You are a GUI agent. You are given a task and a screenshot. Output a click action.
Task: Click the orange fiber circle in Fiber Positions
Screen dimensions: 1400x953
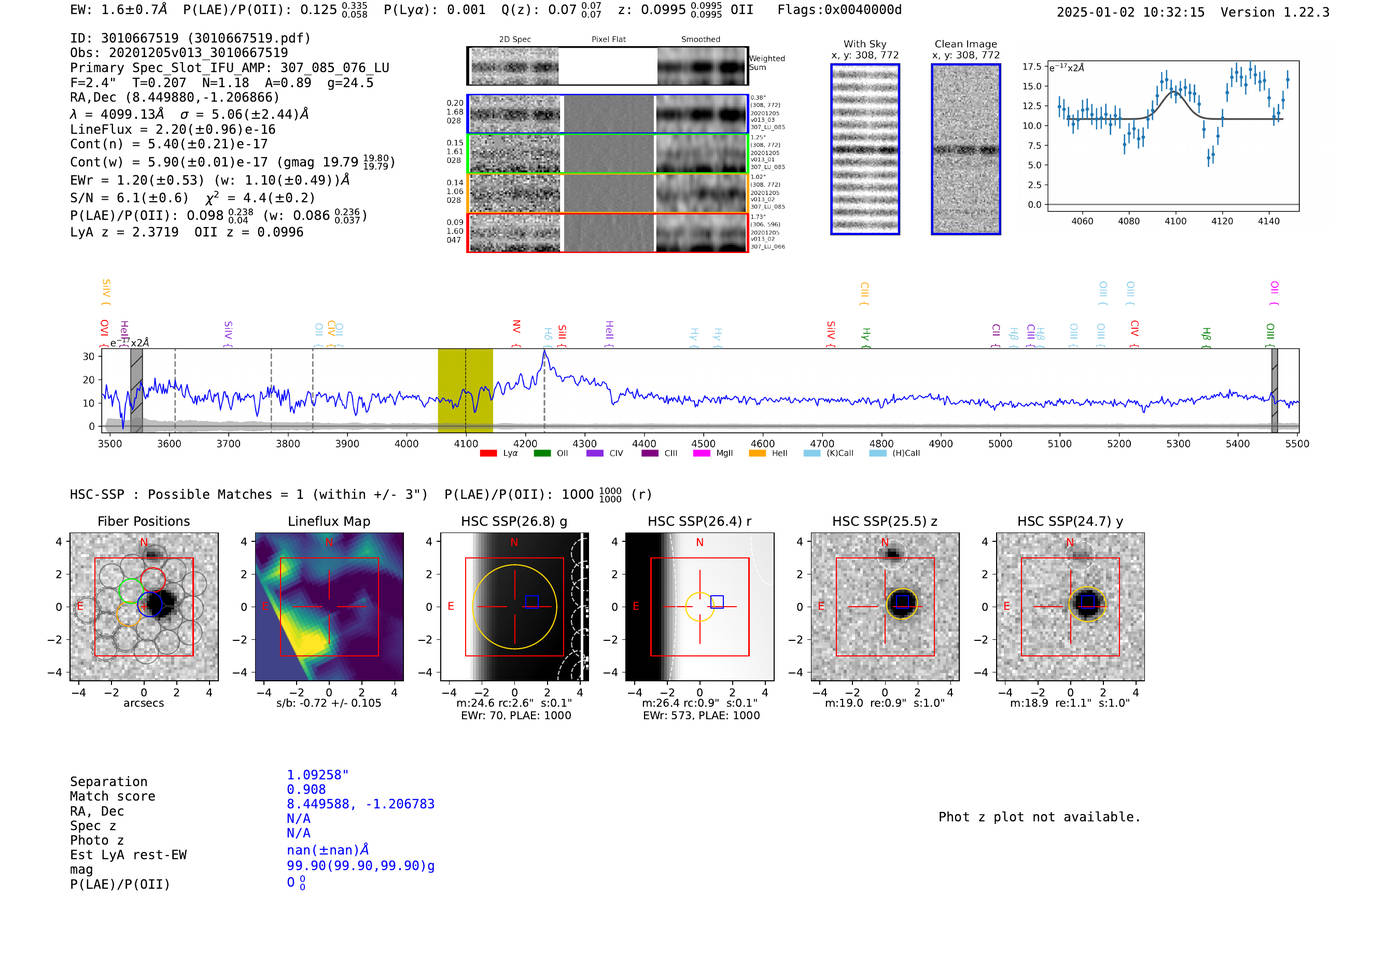tap(128, 614)
